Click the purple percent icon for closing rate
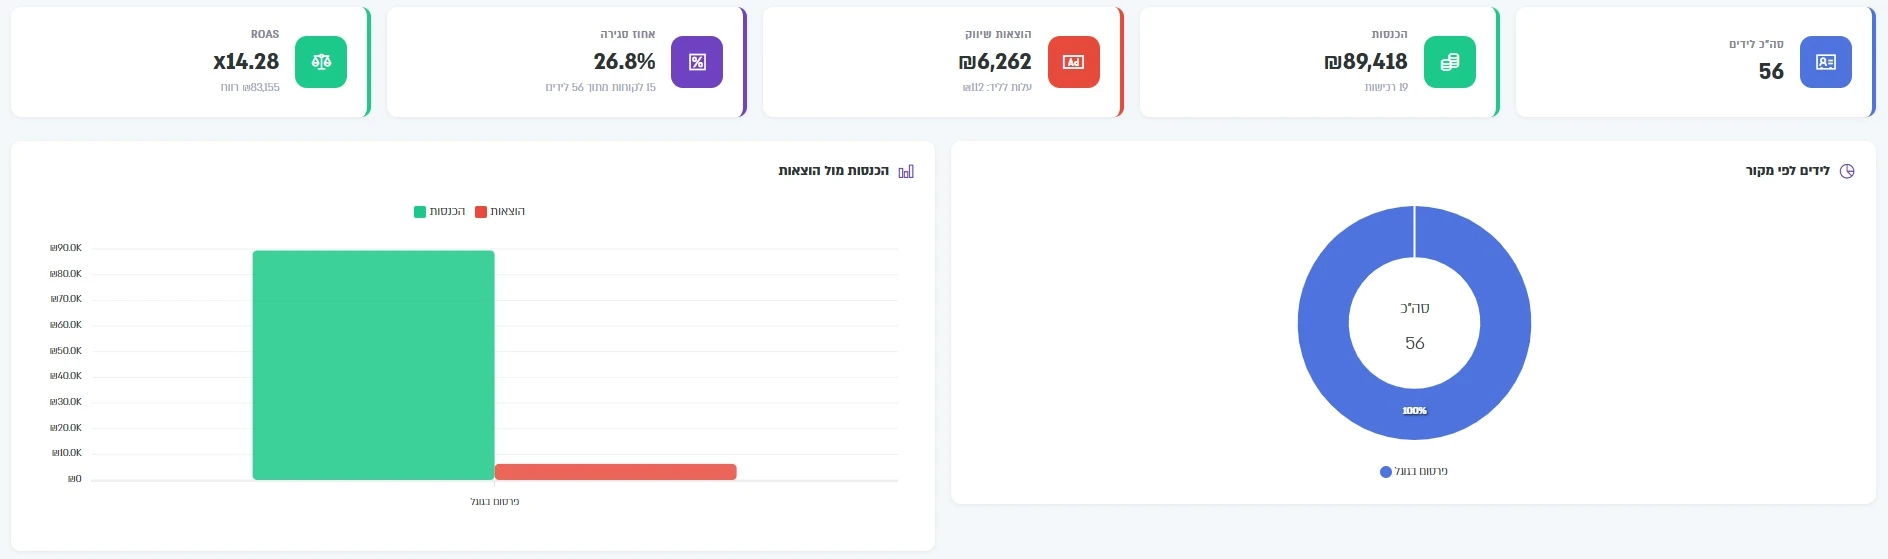Viewport: 1888px width, 559px height. (x=697, y=62)
